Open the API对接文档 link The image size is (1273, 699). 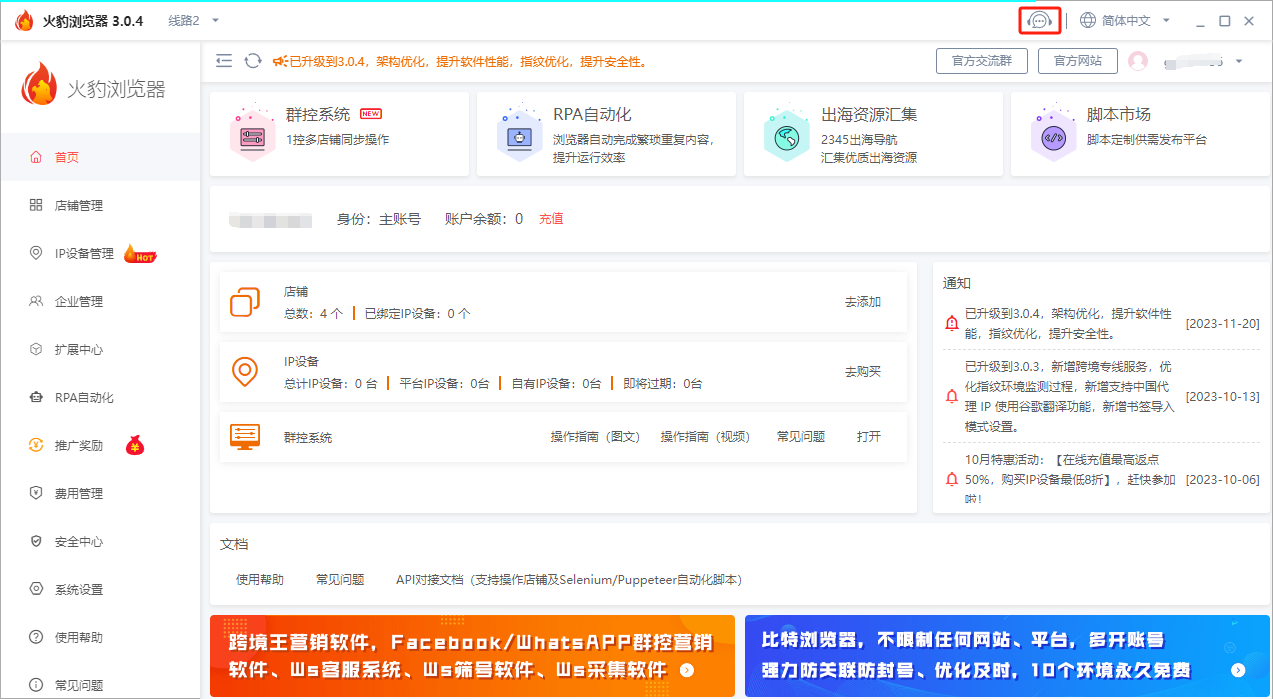pyautogui.click(x=569, y=580)
